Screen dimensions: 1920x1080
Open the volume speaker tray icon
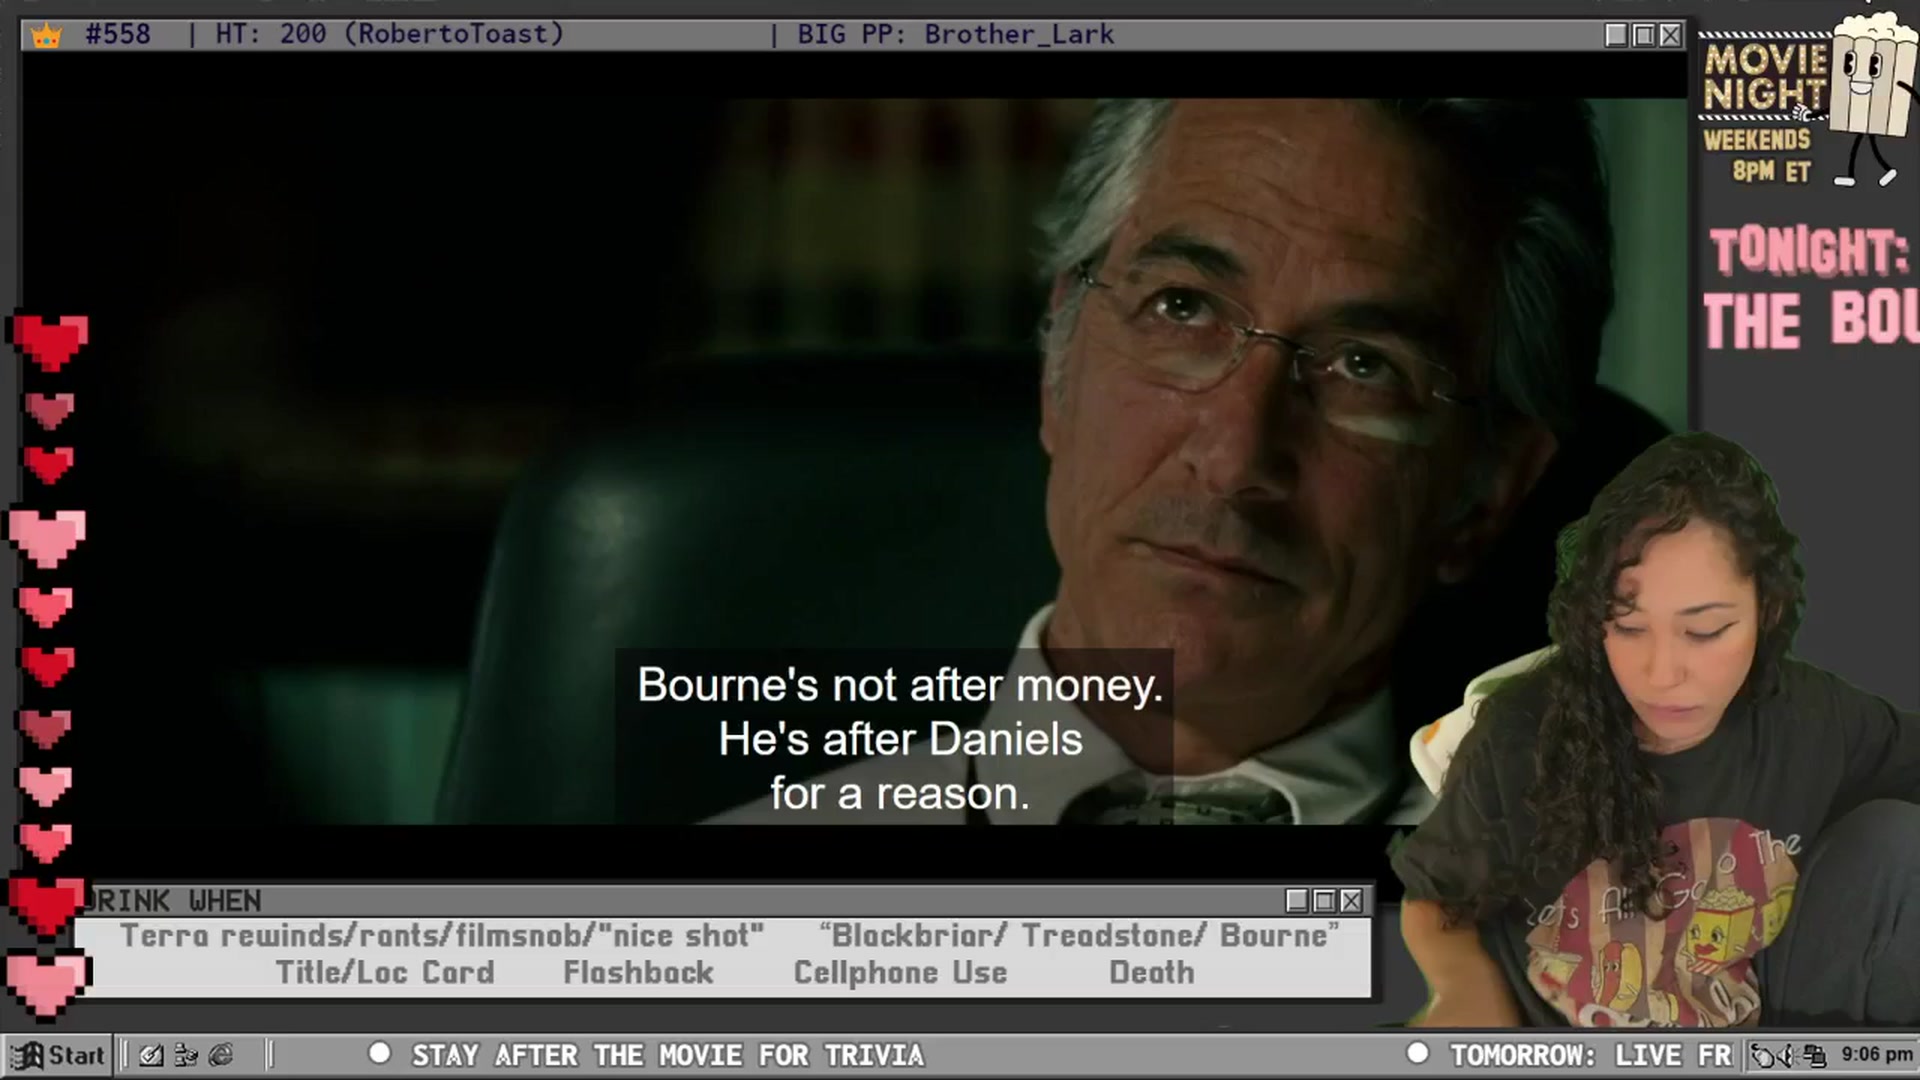click(1788, 1055)
